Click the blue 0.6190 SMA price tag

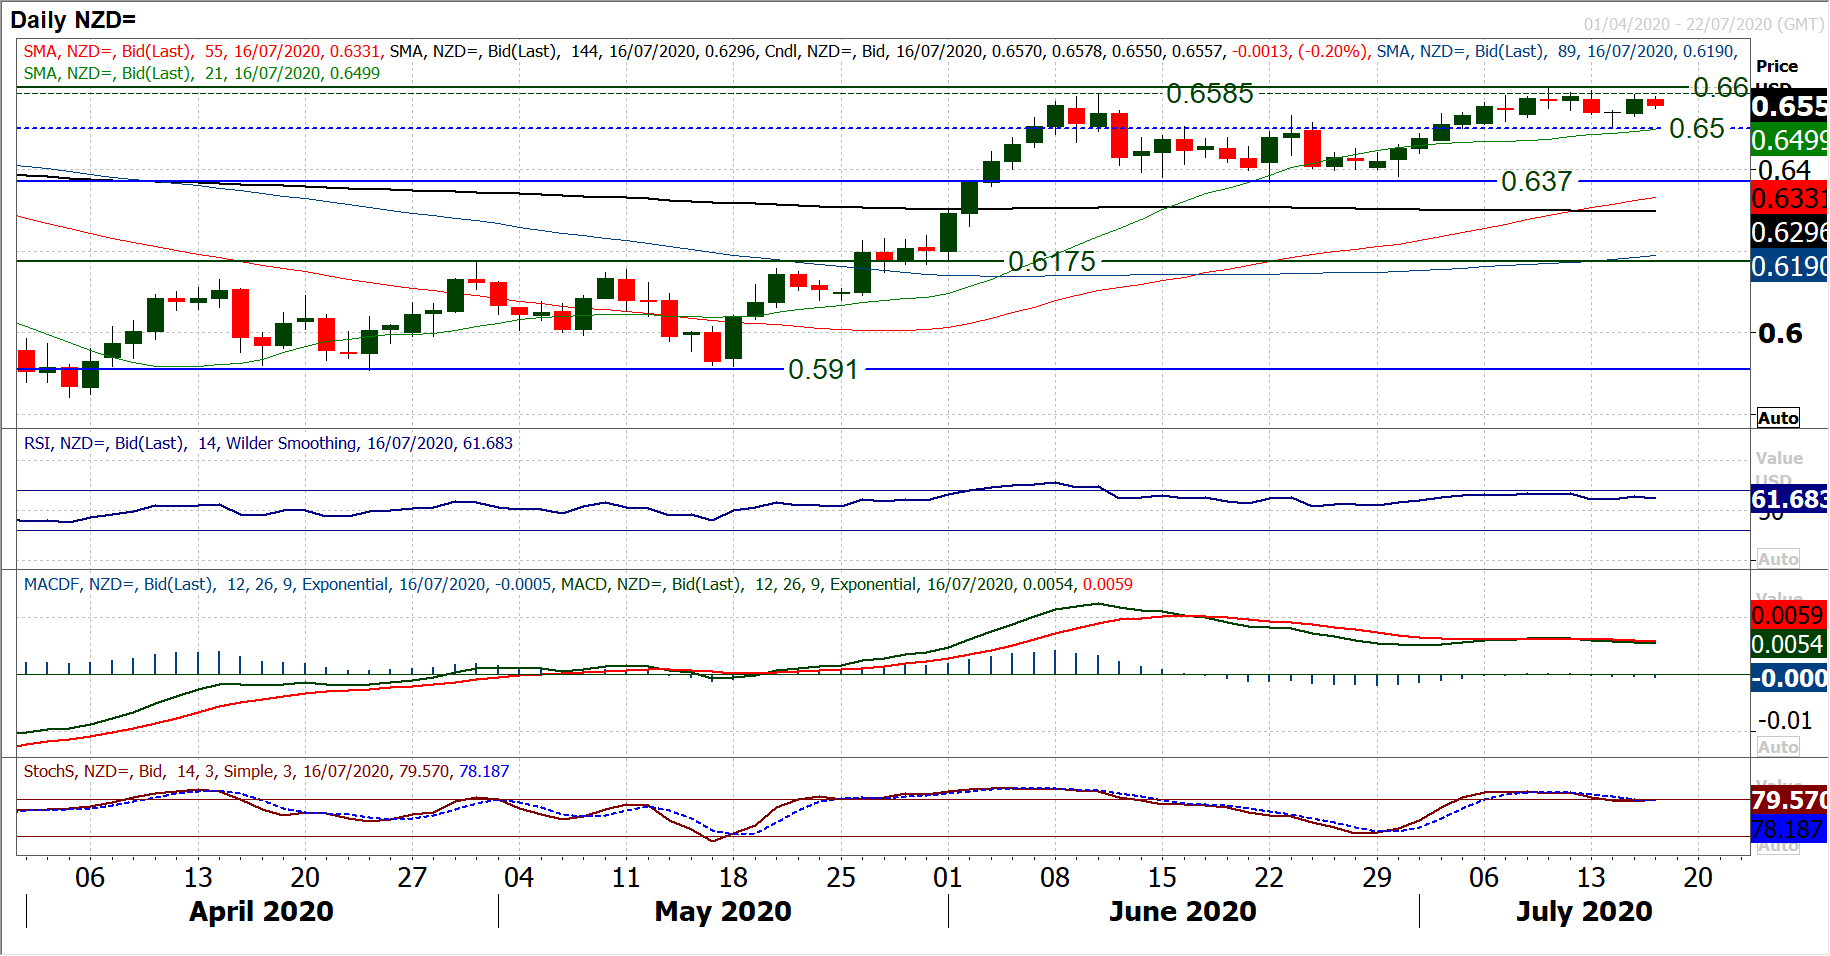tap(1789, 266)
